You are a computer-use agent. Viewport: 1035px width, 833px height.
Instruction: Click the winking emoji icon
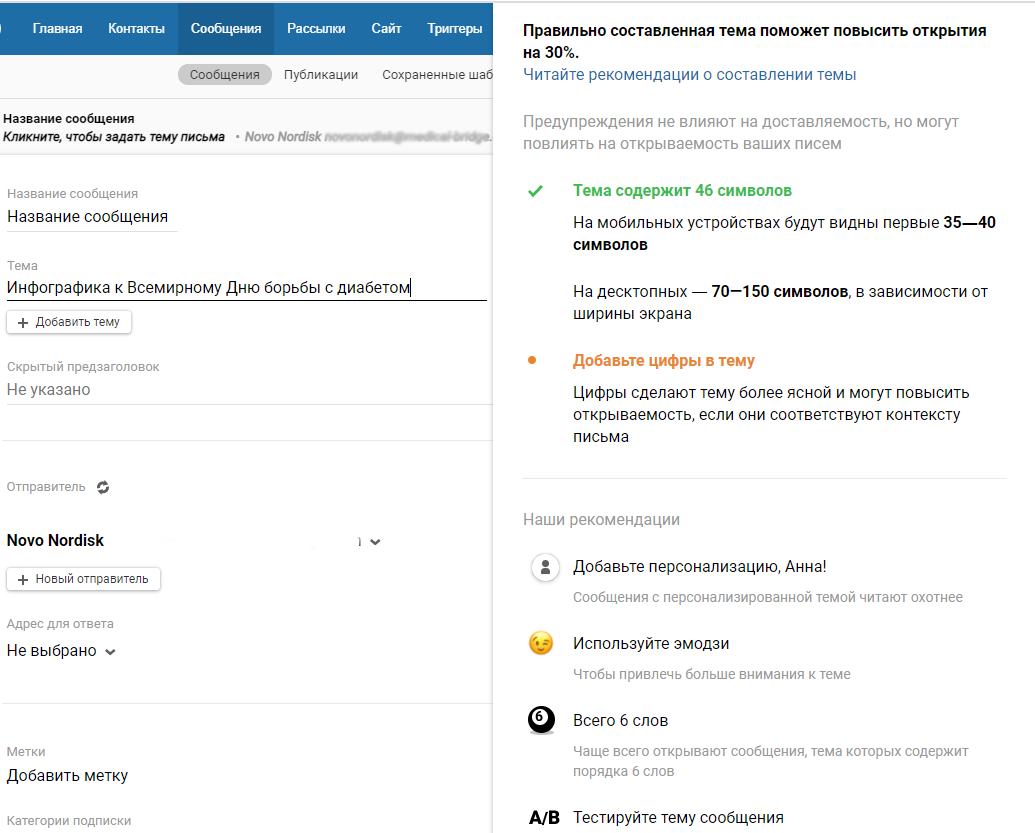click(x=541, y=644)
